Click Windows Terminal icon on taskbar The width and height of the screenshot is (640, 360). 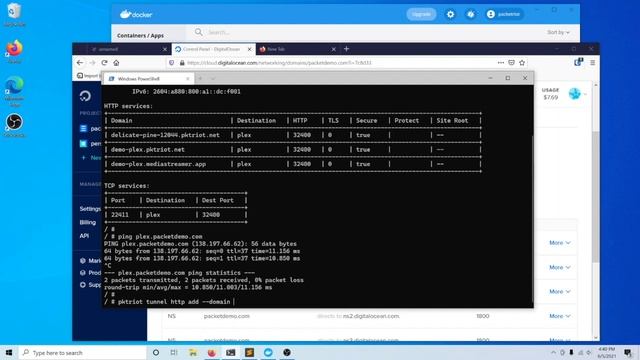coord(231,353)
